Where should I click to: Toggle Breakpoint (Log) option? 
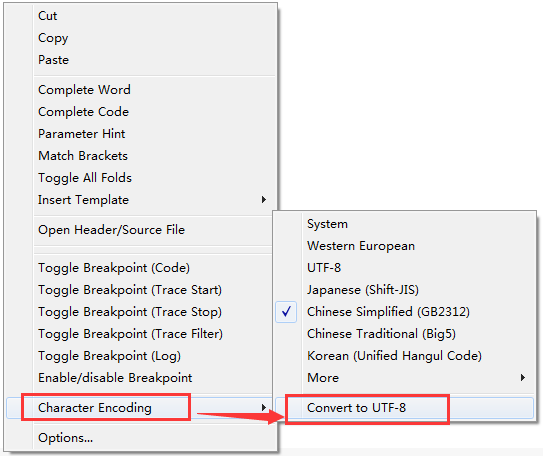point(140,356)
